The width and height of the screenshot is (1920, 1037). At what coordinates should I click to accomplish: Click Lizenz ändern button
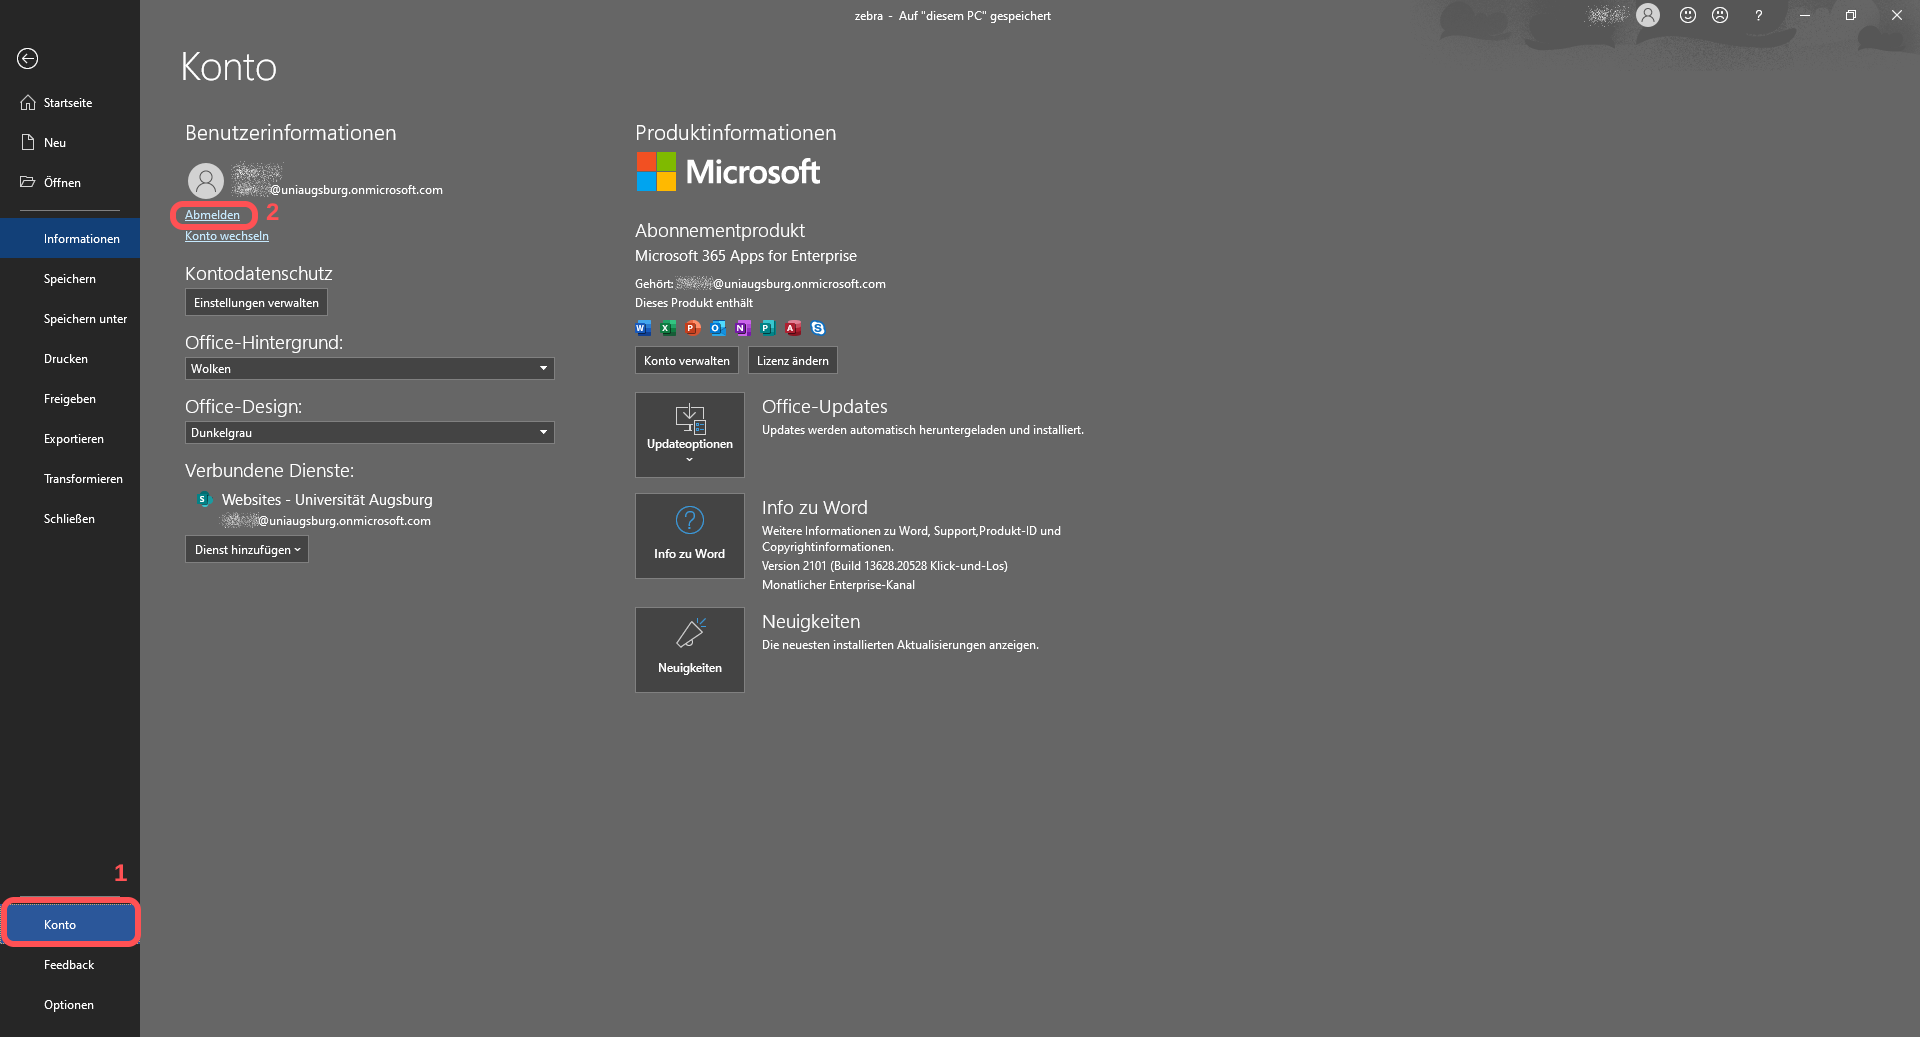pos(793,361)
